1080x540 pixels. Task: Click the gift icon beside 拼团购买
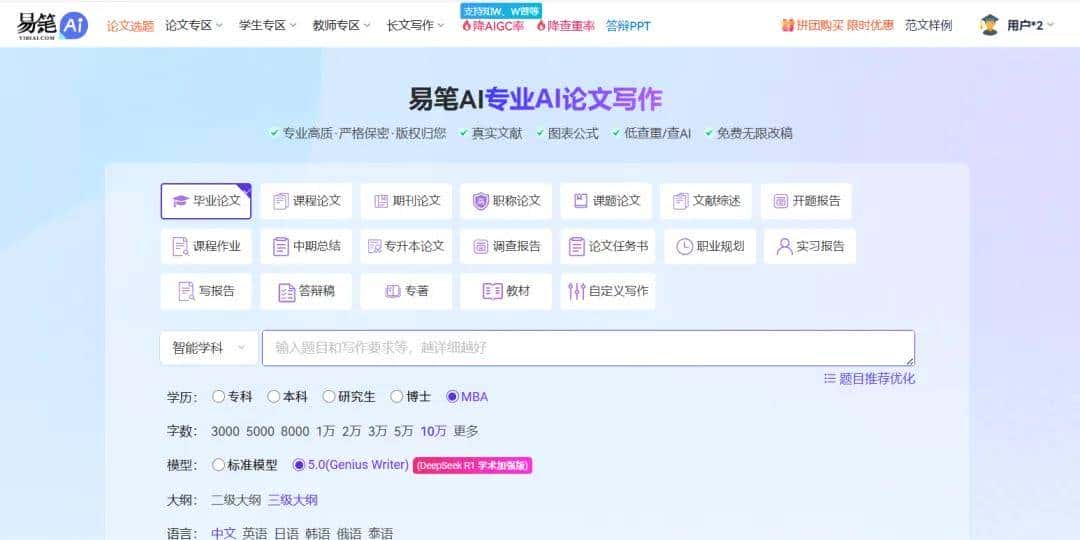(787, 25)
